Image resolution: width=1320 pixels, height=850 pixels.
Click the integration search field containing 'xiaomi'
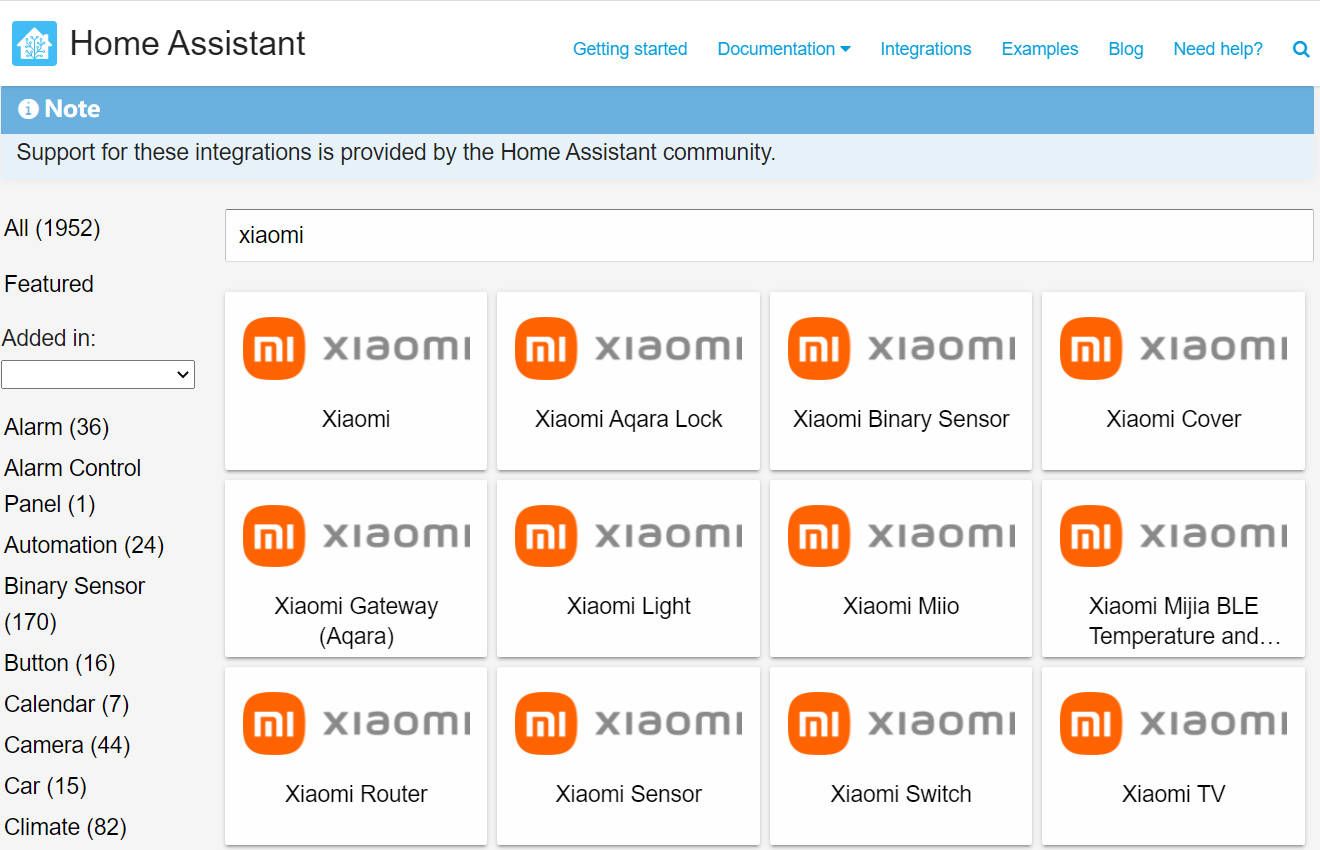tap(769, 235)
